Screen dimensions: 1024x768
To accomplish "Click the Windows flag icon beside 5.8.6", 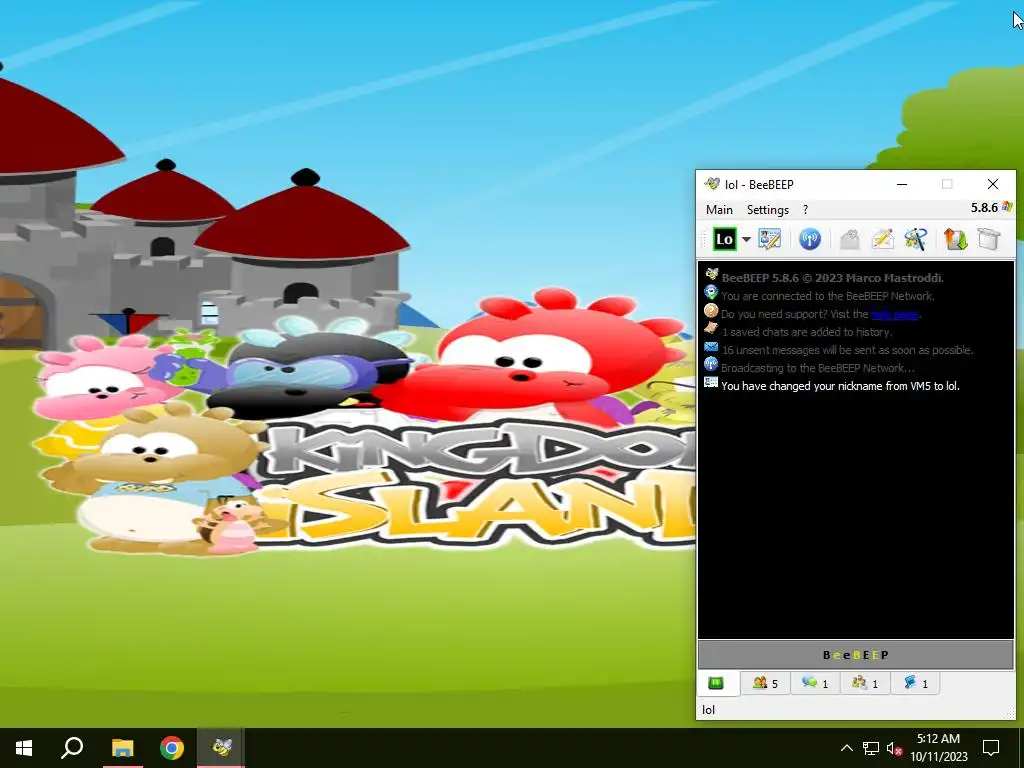I will tap(1007, 207).
